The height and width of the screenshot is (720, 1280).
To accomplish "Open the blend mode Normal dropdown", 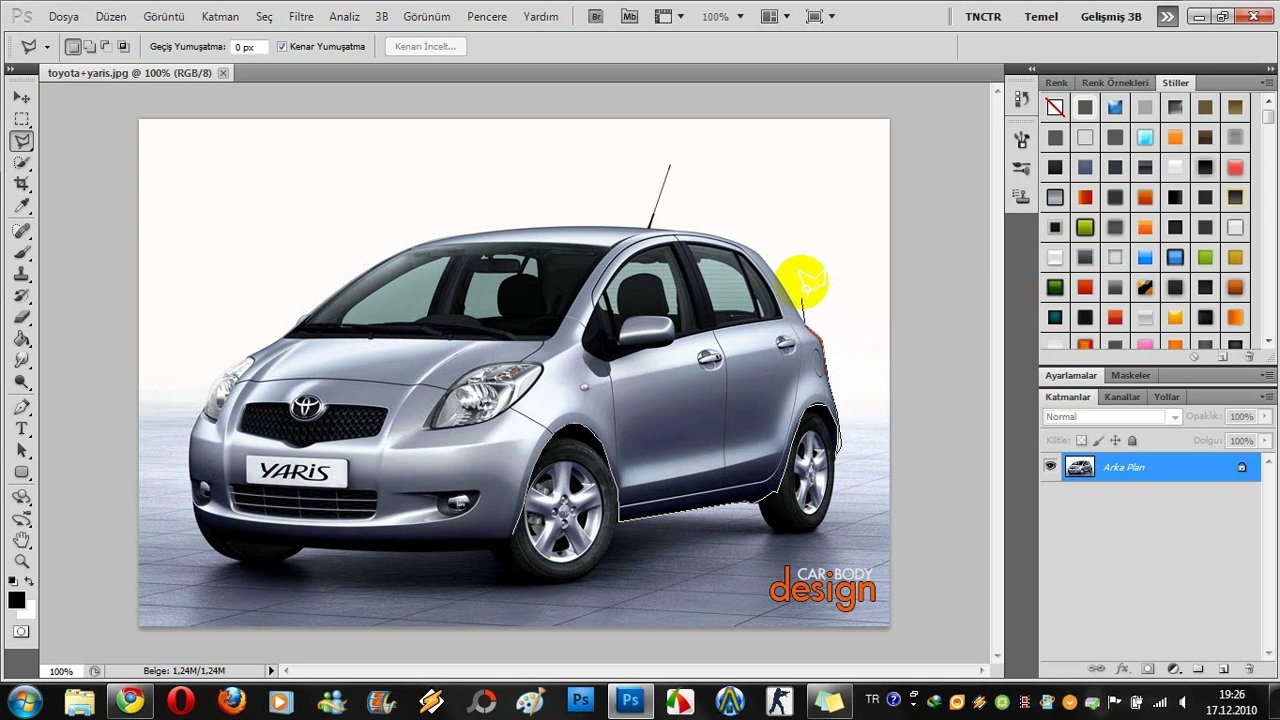I will pos(1112,417).
